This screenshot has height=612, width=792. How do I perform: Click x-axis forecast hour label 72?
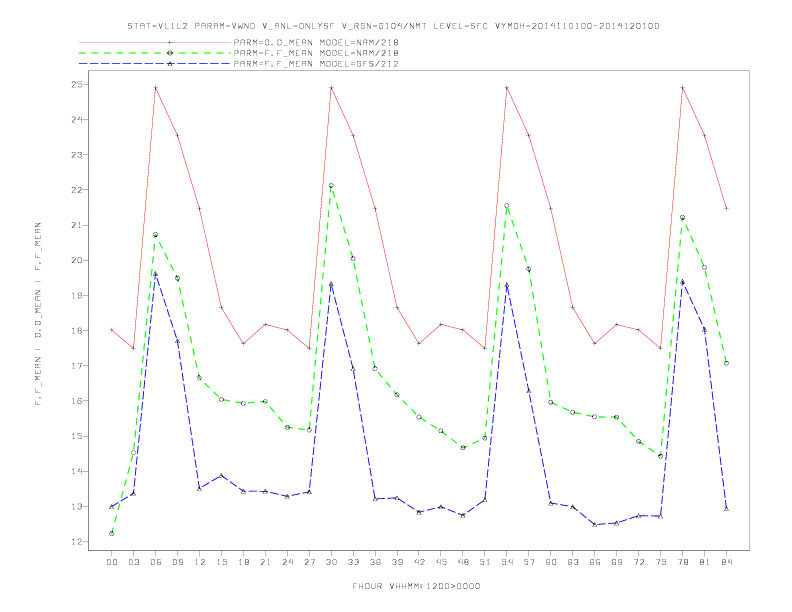point(638,562)
